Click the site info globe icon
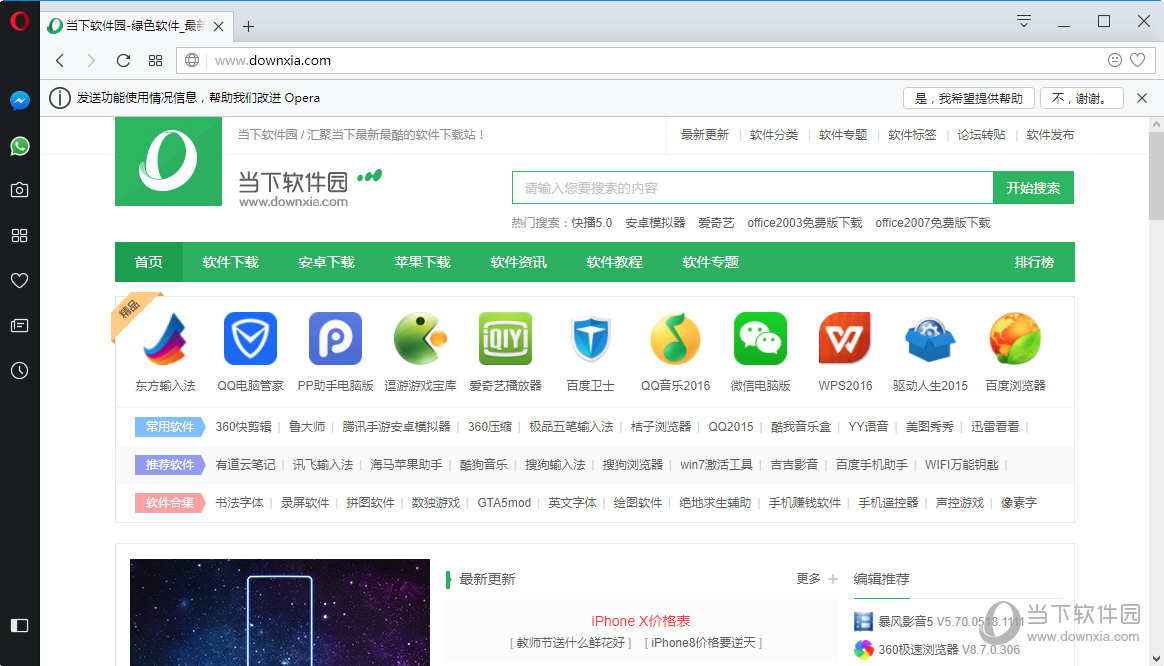 (x=192, y=60)
